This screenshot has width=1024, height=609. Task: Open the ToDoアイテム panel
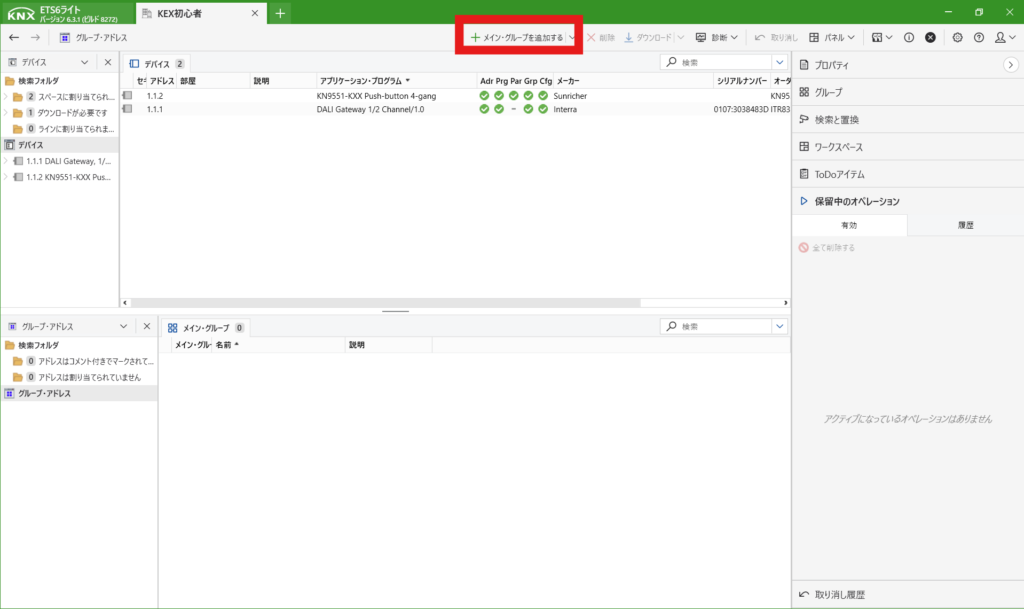click(x=839, y=174)
